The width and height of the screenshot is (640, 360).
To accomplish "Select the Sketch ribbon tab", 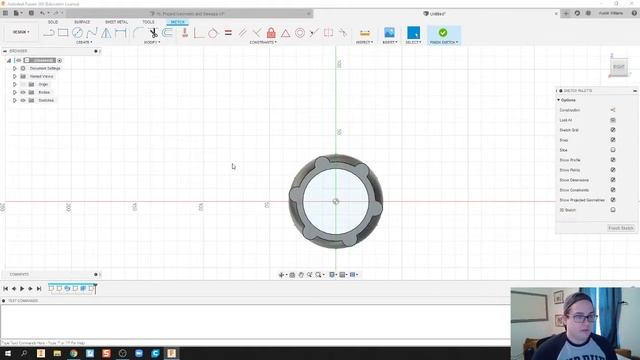I will click(x=177, y=22).
